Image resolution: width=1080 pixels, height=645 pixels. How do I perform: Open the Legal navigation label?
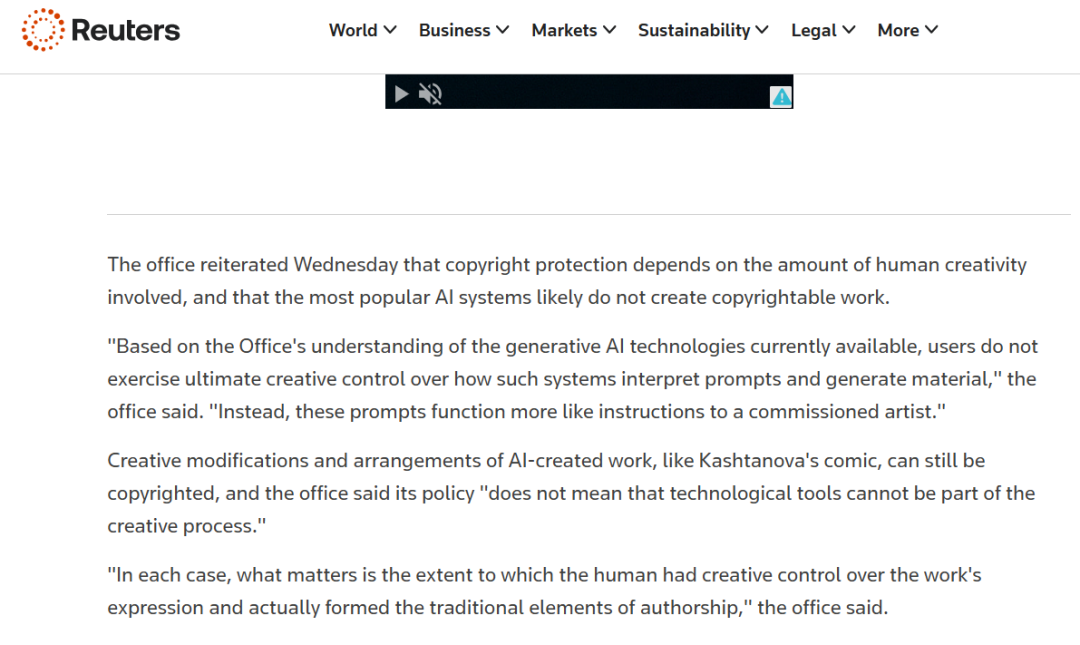point(813,30)
